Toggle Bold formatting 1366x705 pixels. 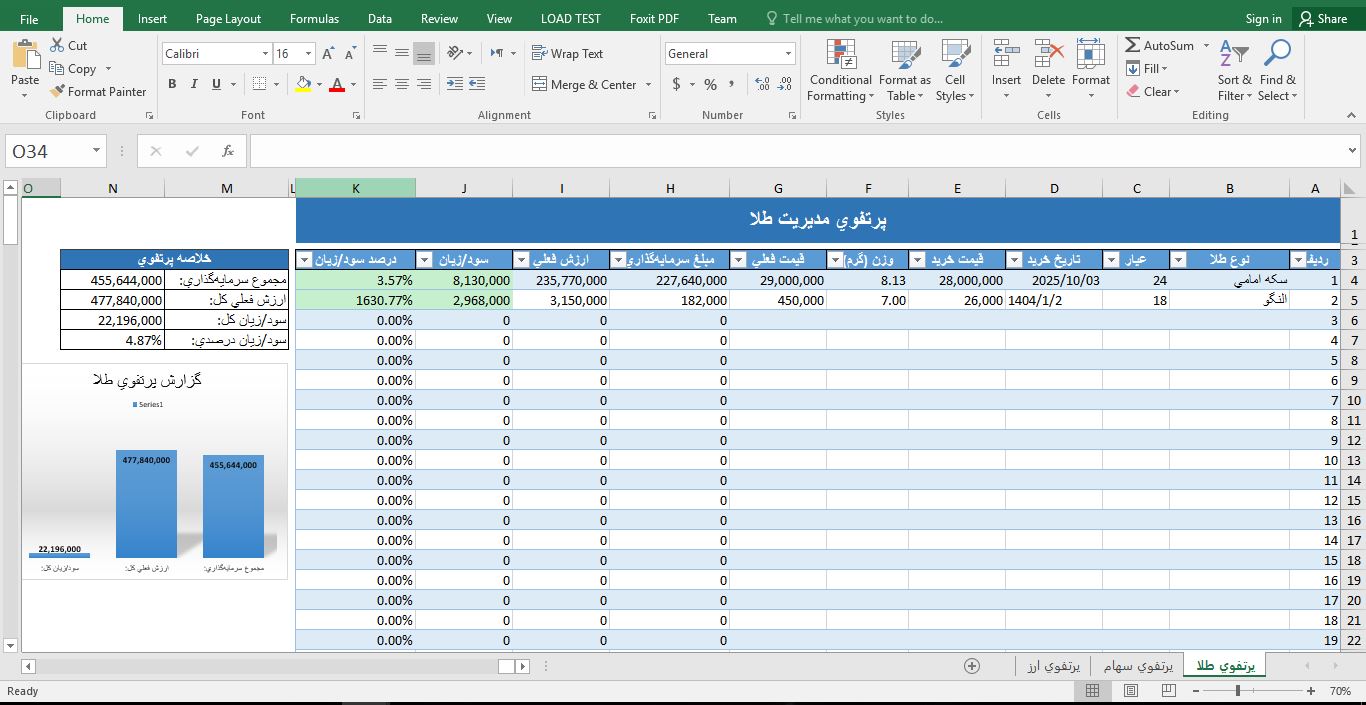point(172,85)
